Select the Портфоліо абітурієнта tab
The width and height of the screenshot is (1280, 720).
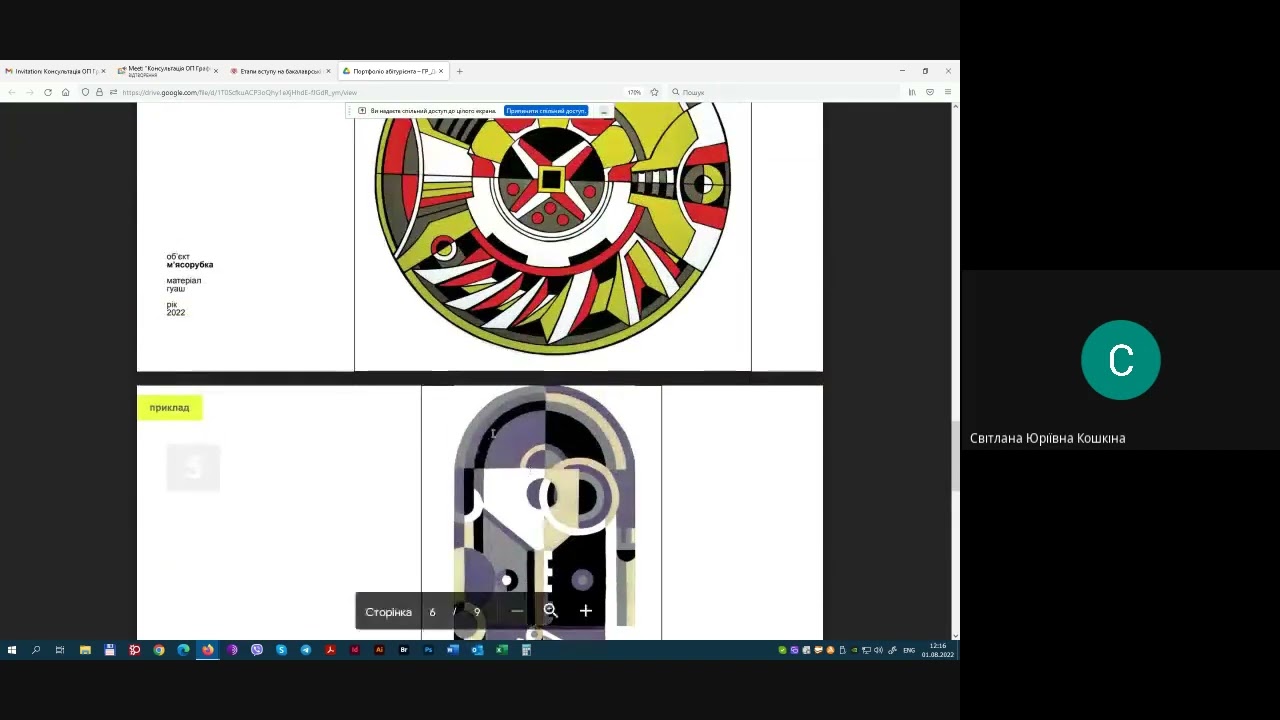[393, 71]
